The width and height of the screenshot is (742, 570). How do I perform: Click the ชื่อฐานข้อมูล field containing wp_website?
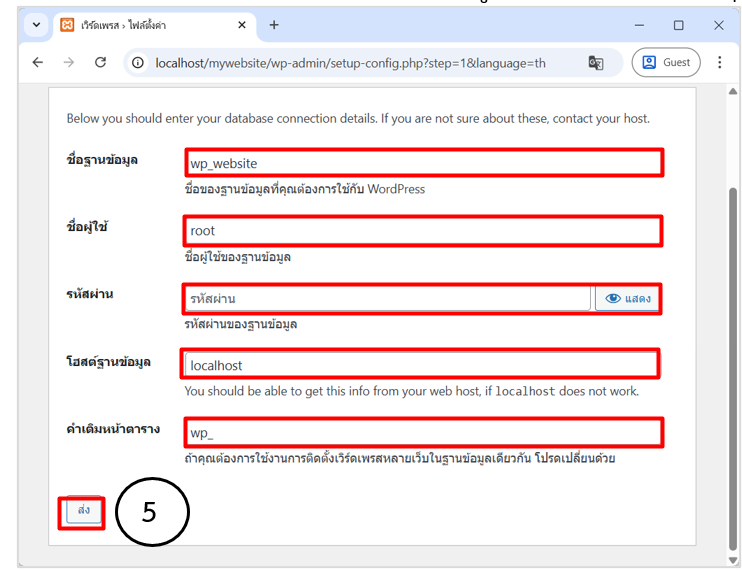423,163
